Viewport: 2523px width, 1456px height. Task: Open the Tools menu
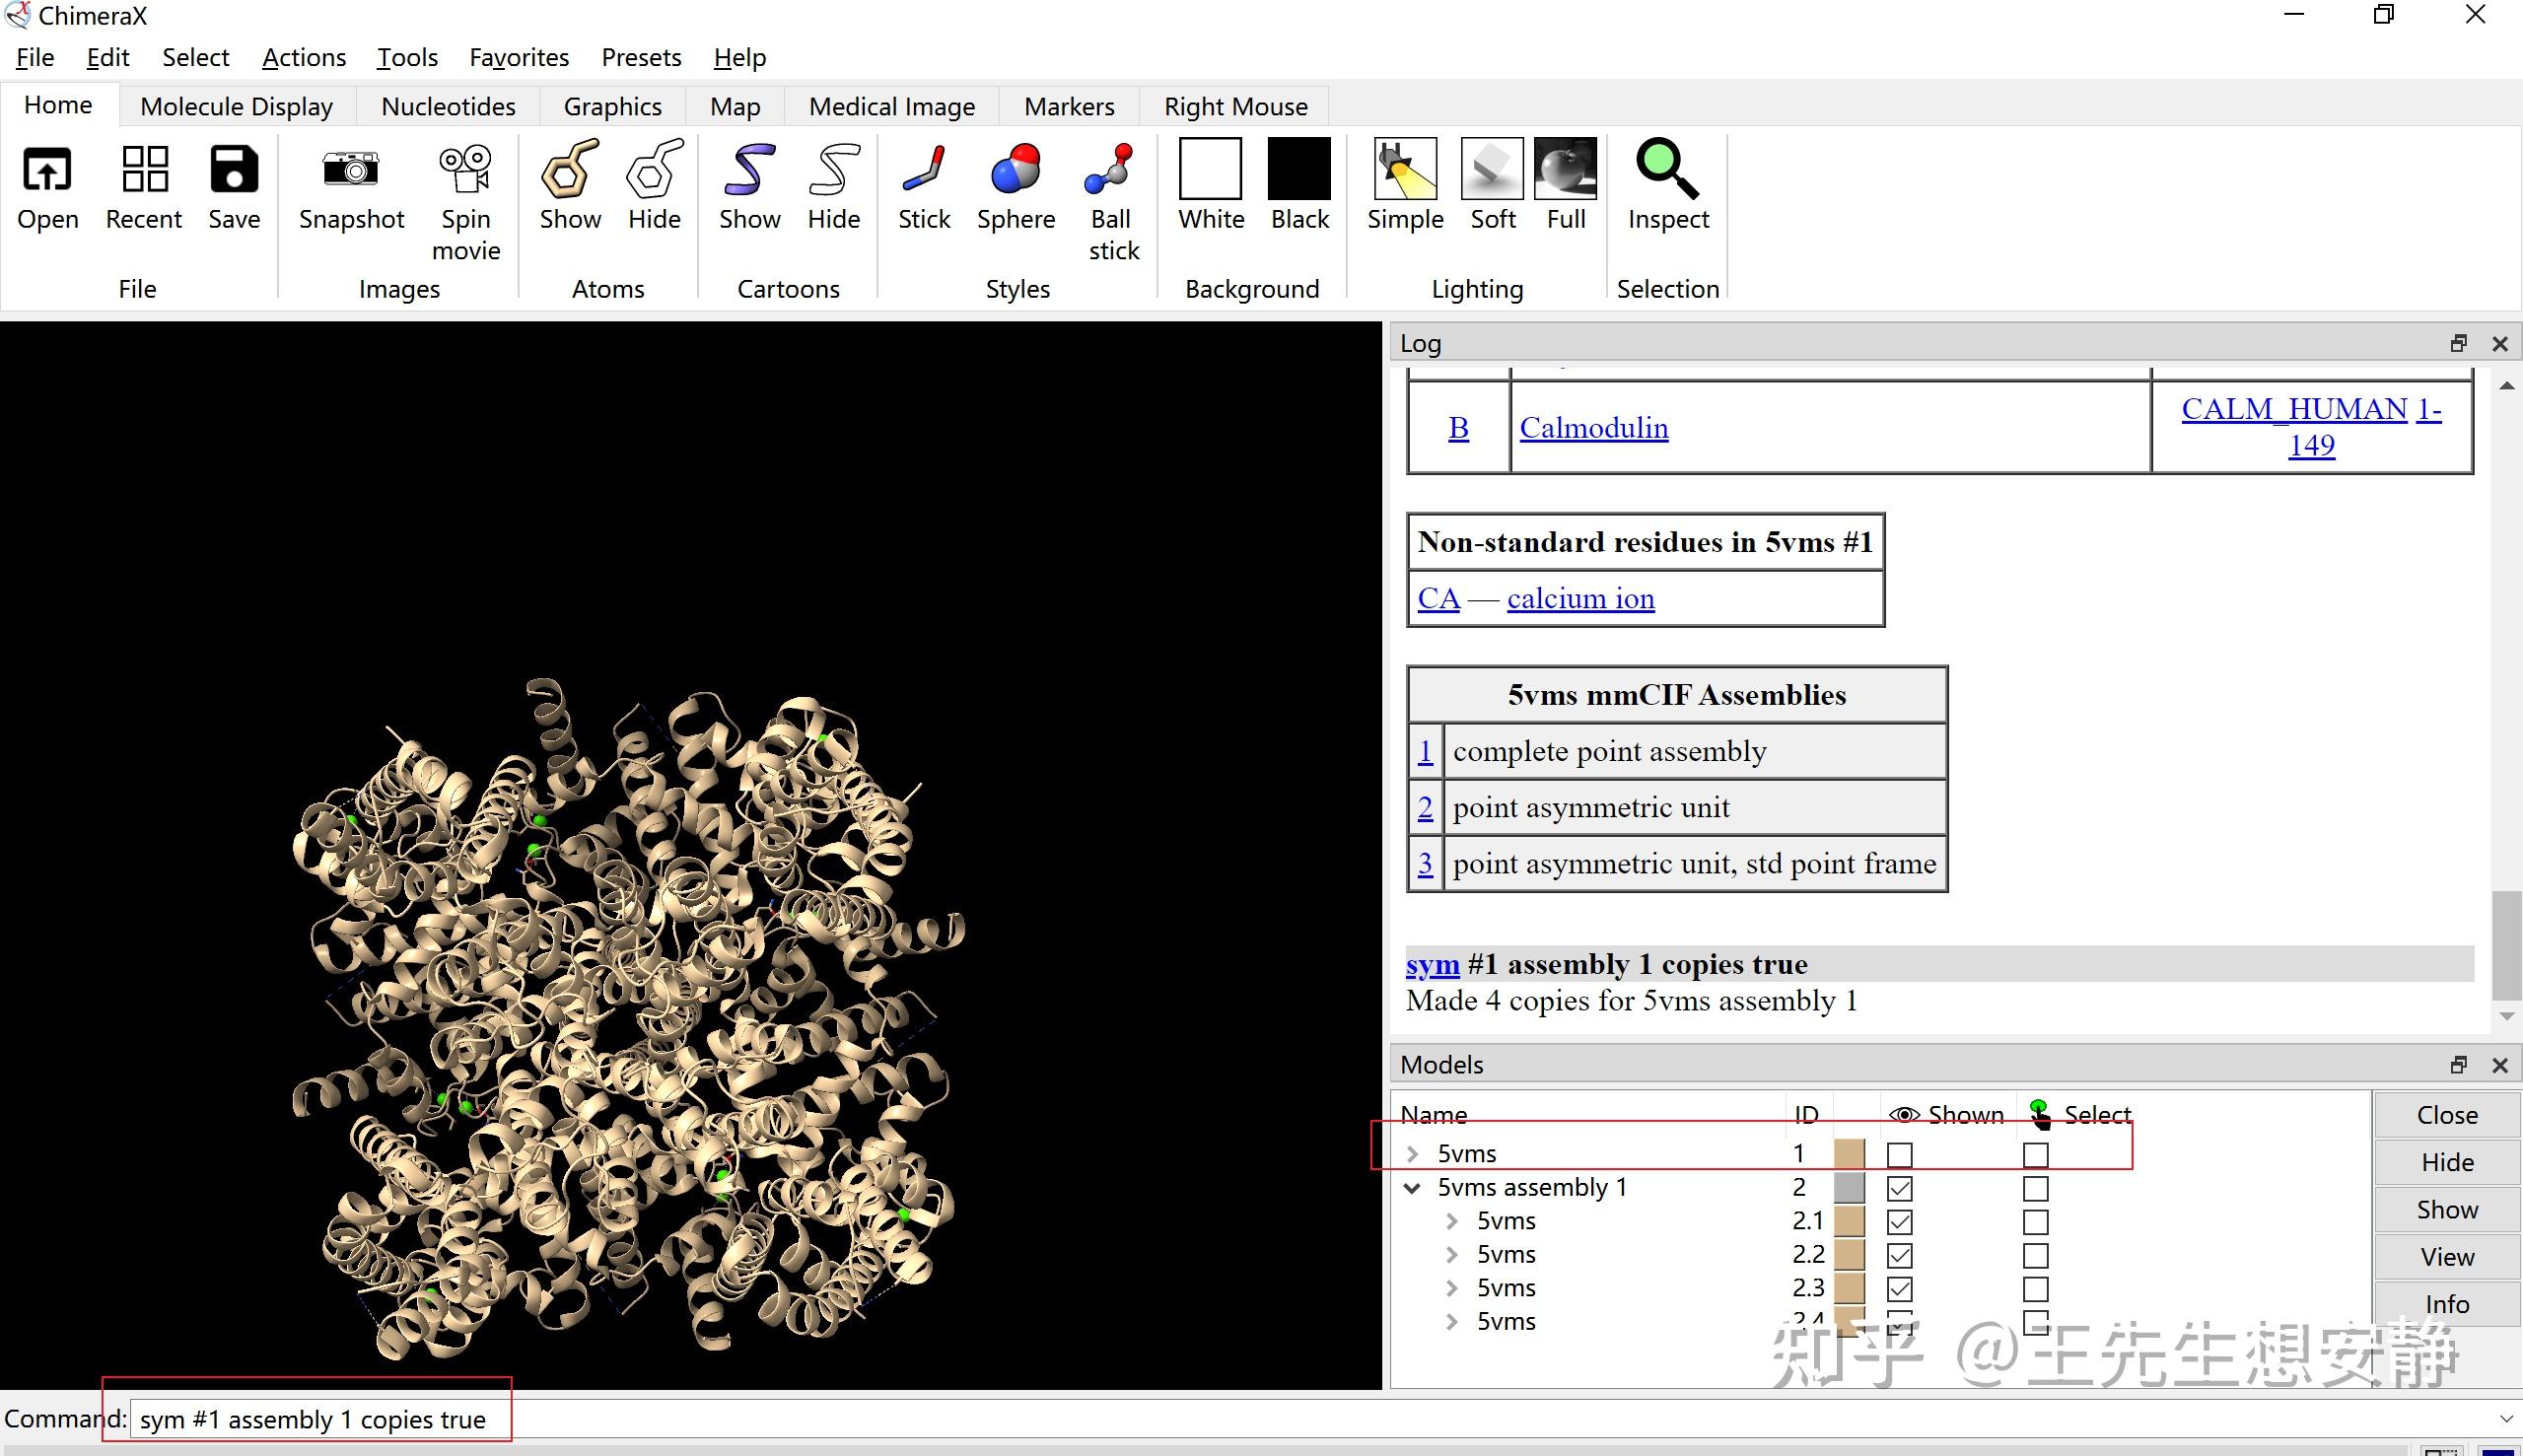click(x=407, y=57)
